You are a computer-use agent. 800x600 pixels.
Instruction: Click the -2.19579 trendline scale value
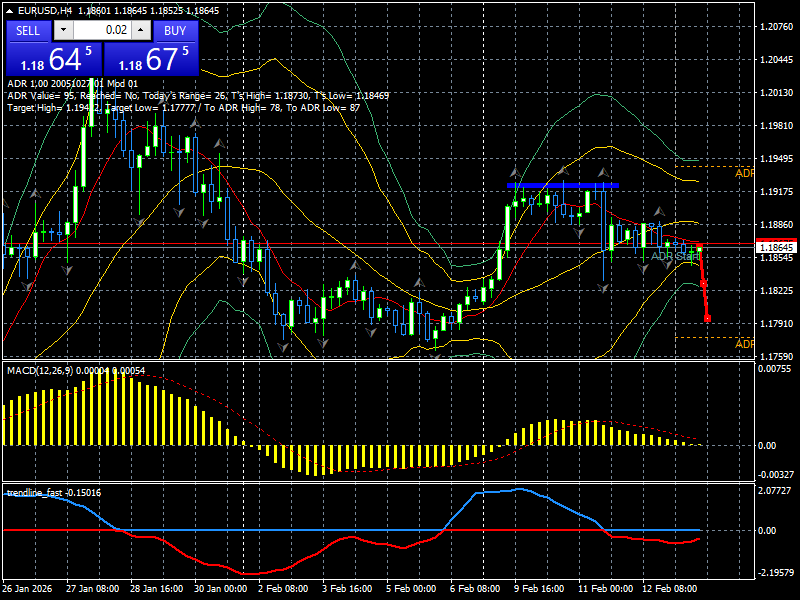point(776,573)
